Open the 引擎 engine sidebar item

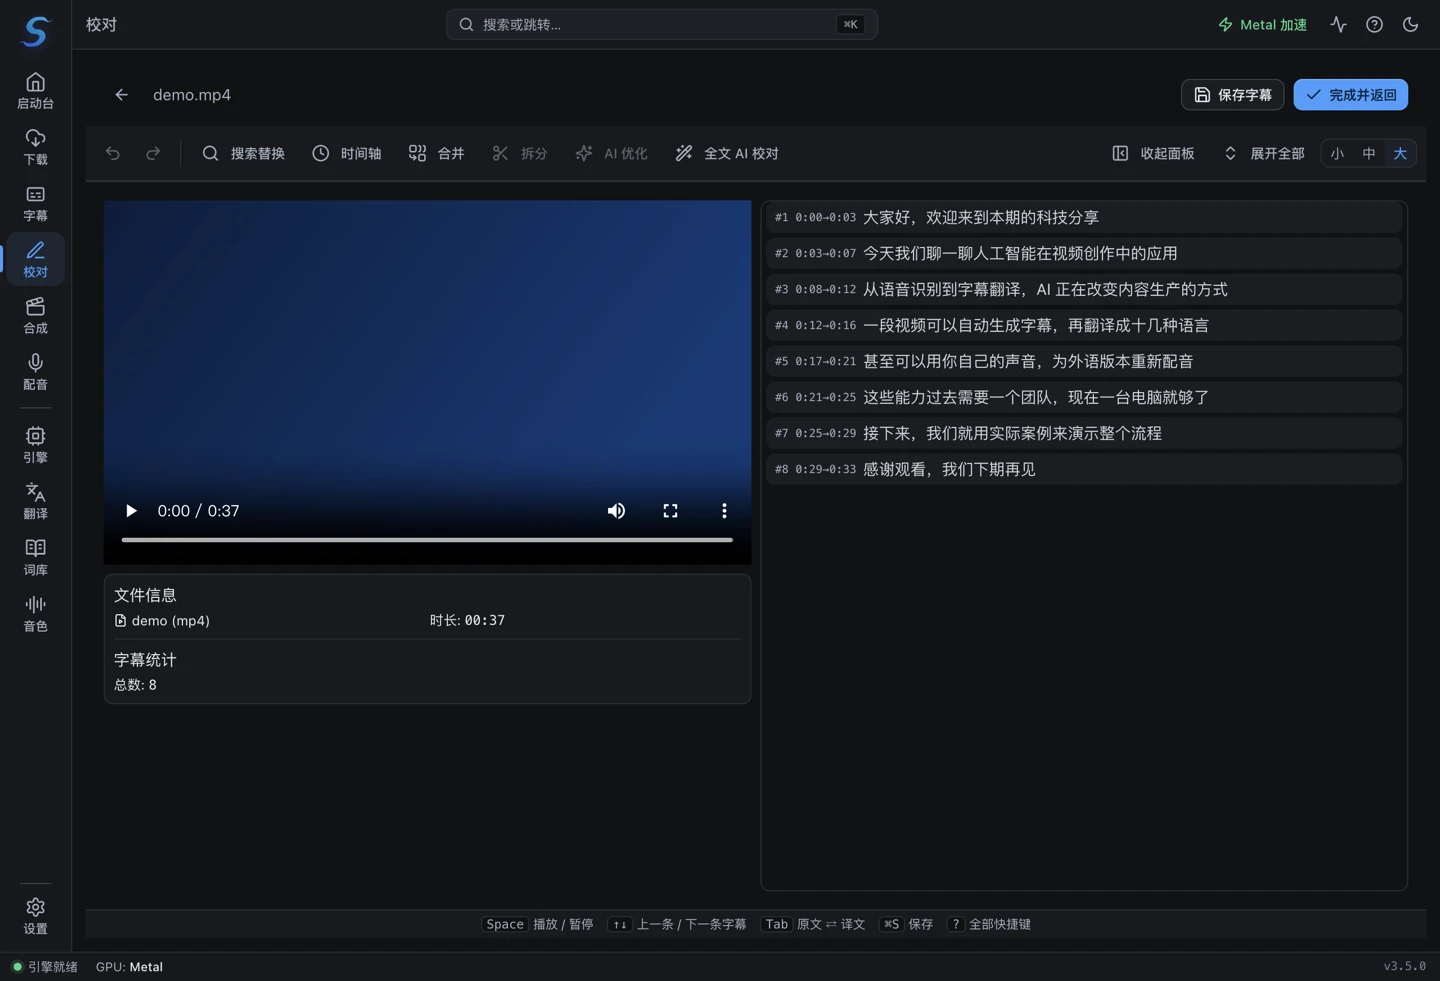point(35,444)
